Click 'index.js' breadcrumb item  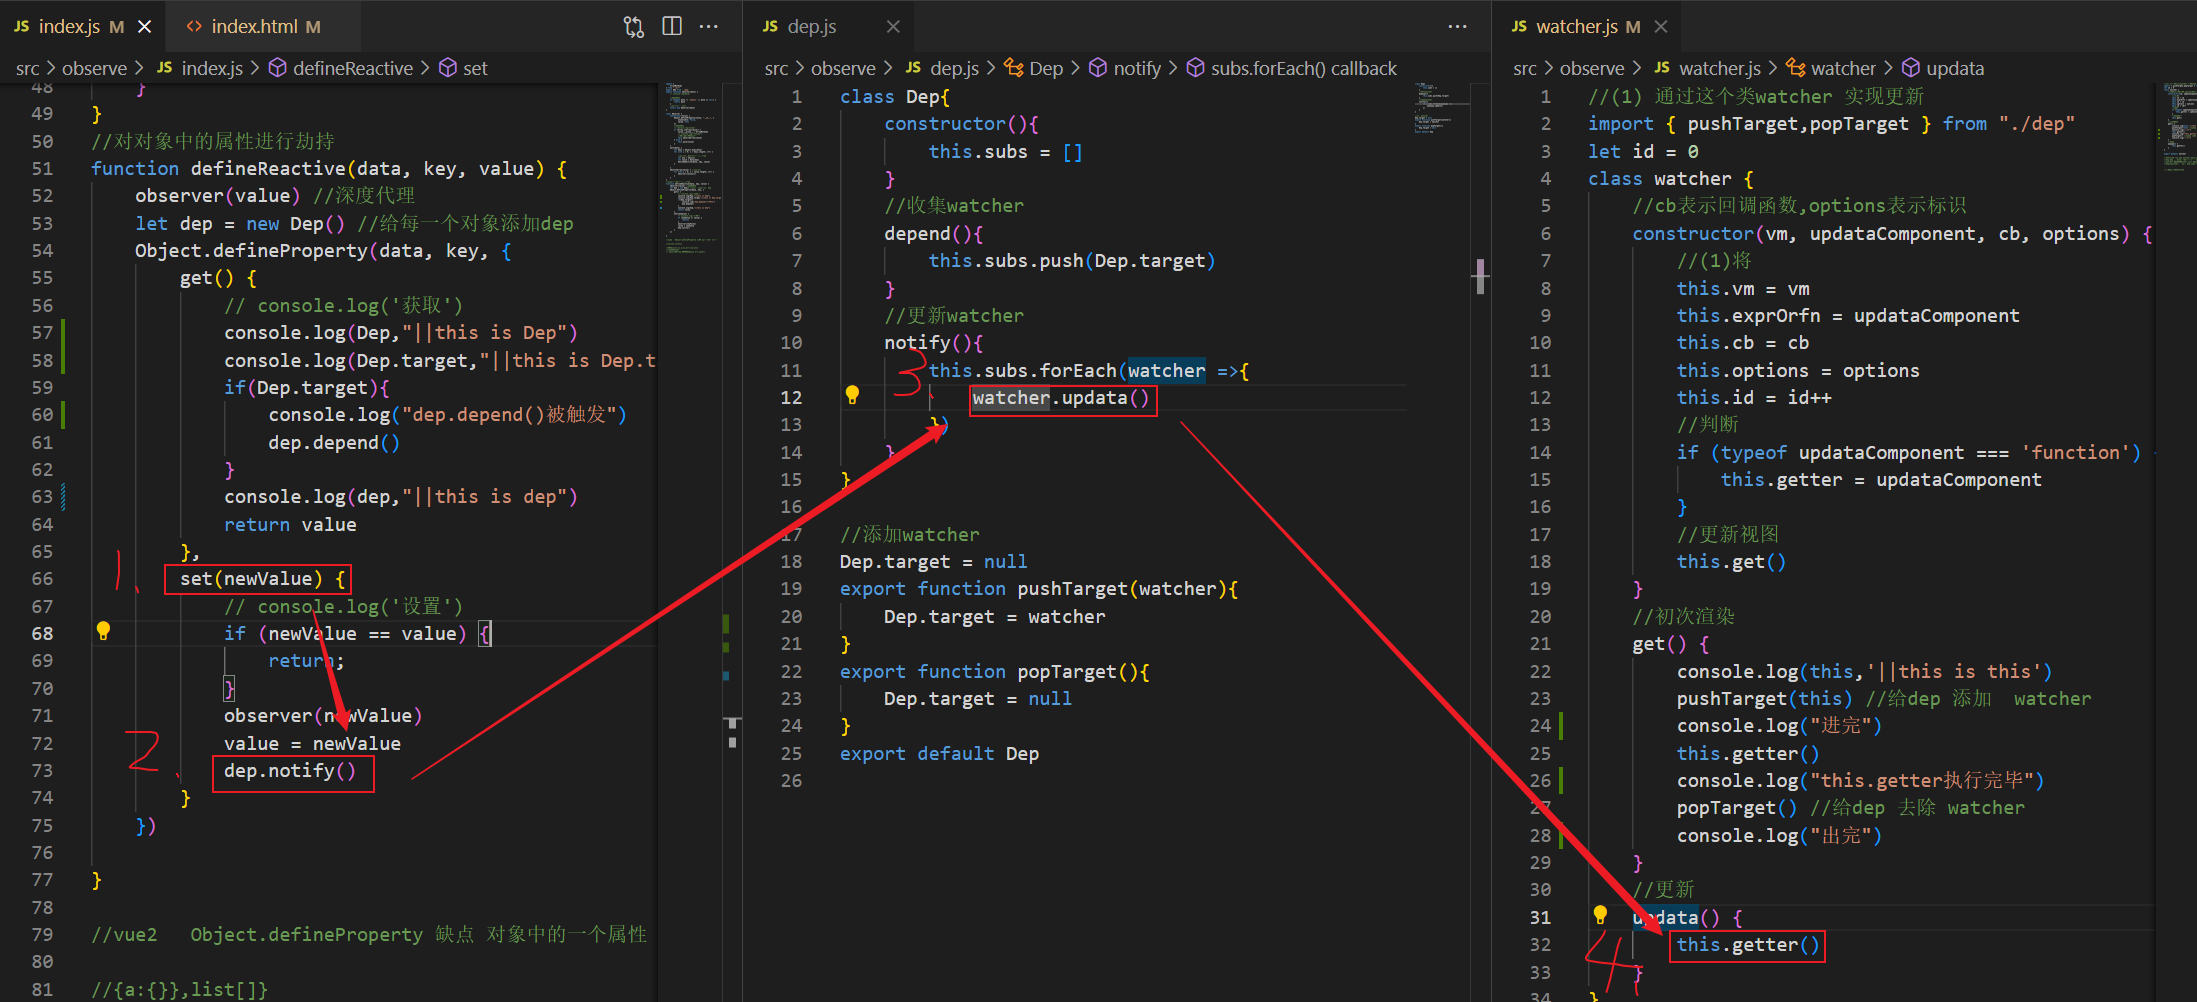(x=212, y=69)
